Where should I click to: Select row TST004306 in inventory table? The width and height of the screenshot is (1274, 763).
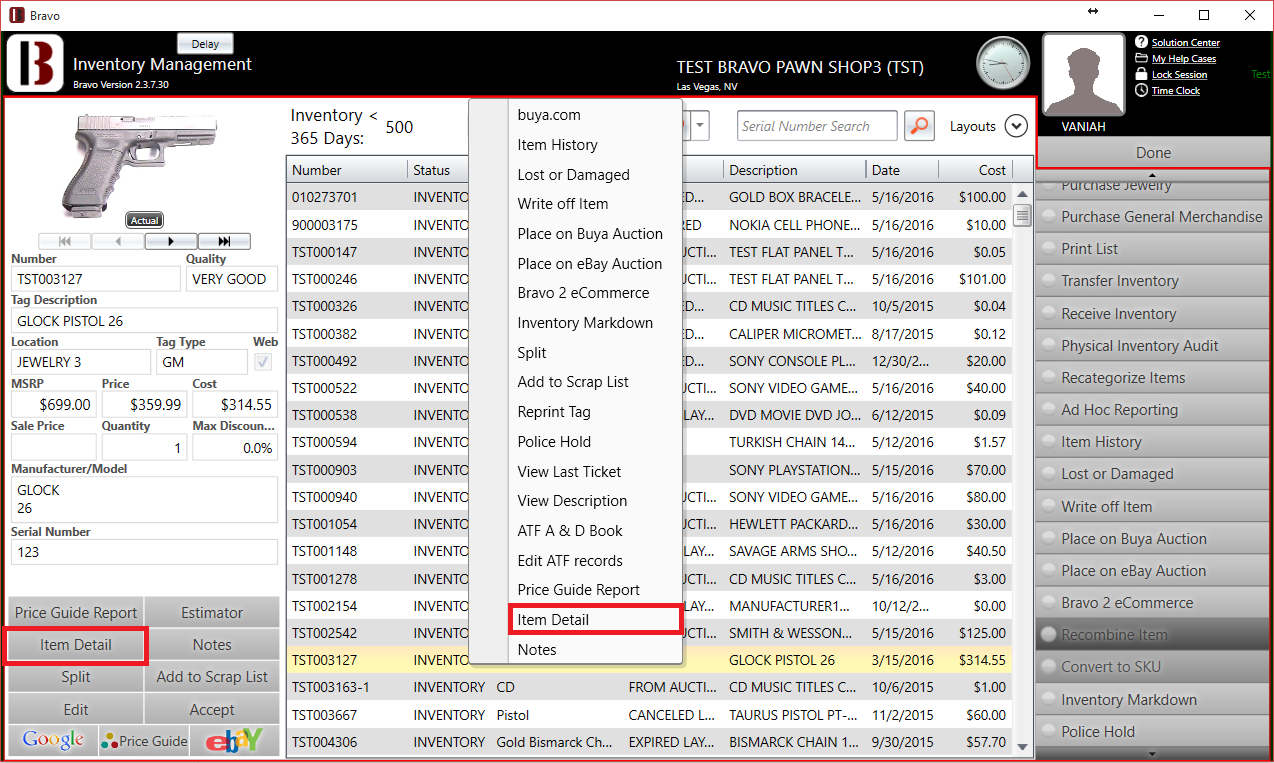(649, 742)
